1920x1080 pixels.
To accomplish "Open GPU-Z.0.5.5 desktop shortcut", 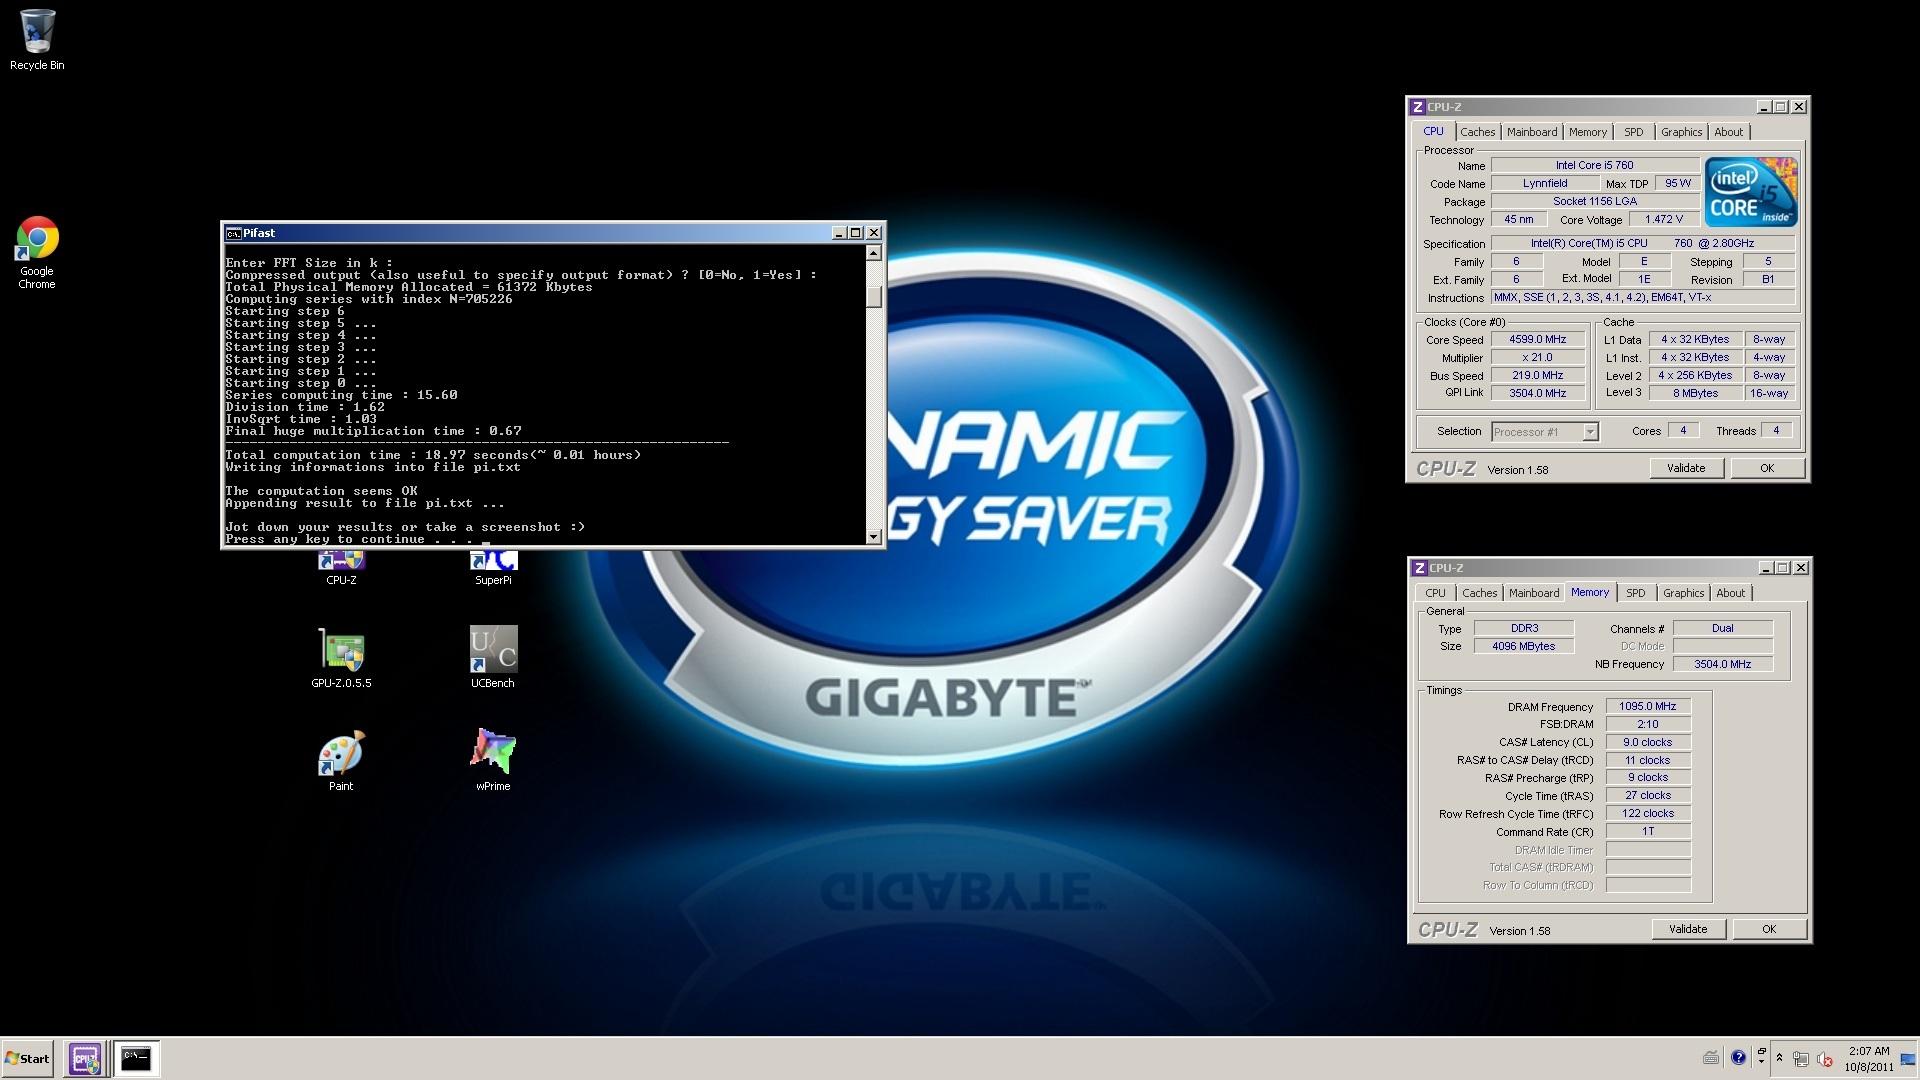I will (x=341, y=658).
